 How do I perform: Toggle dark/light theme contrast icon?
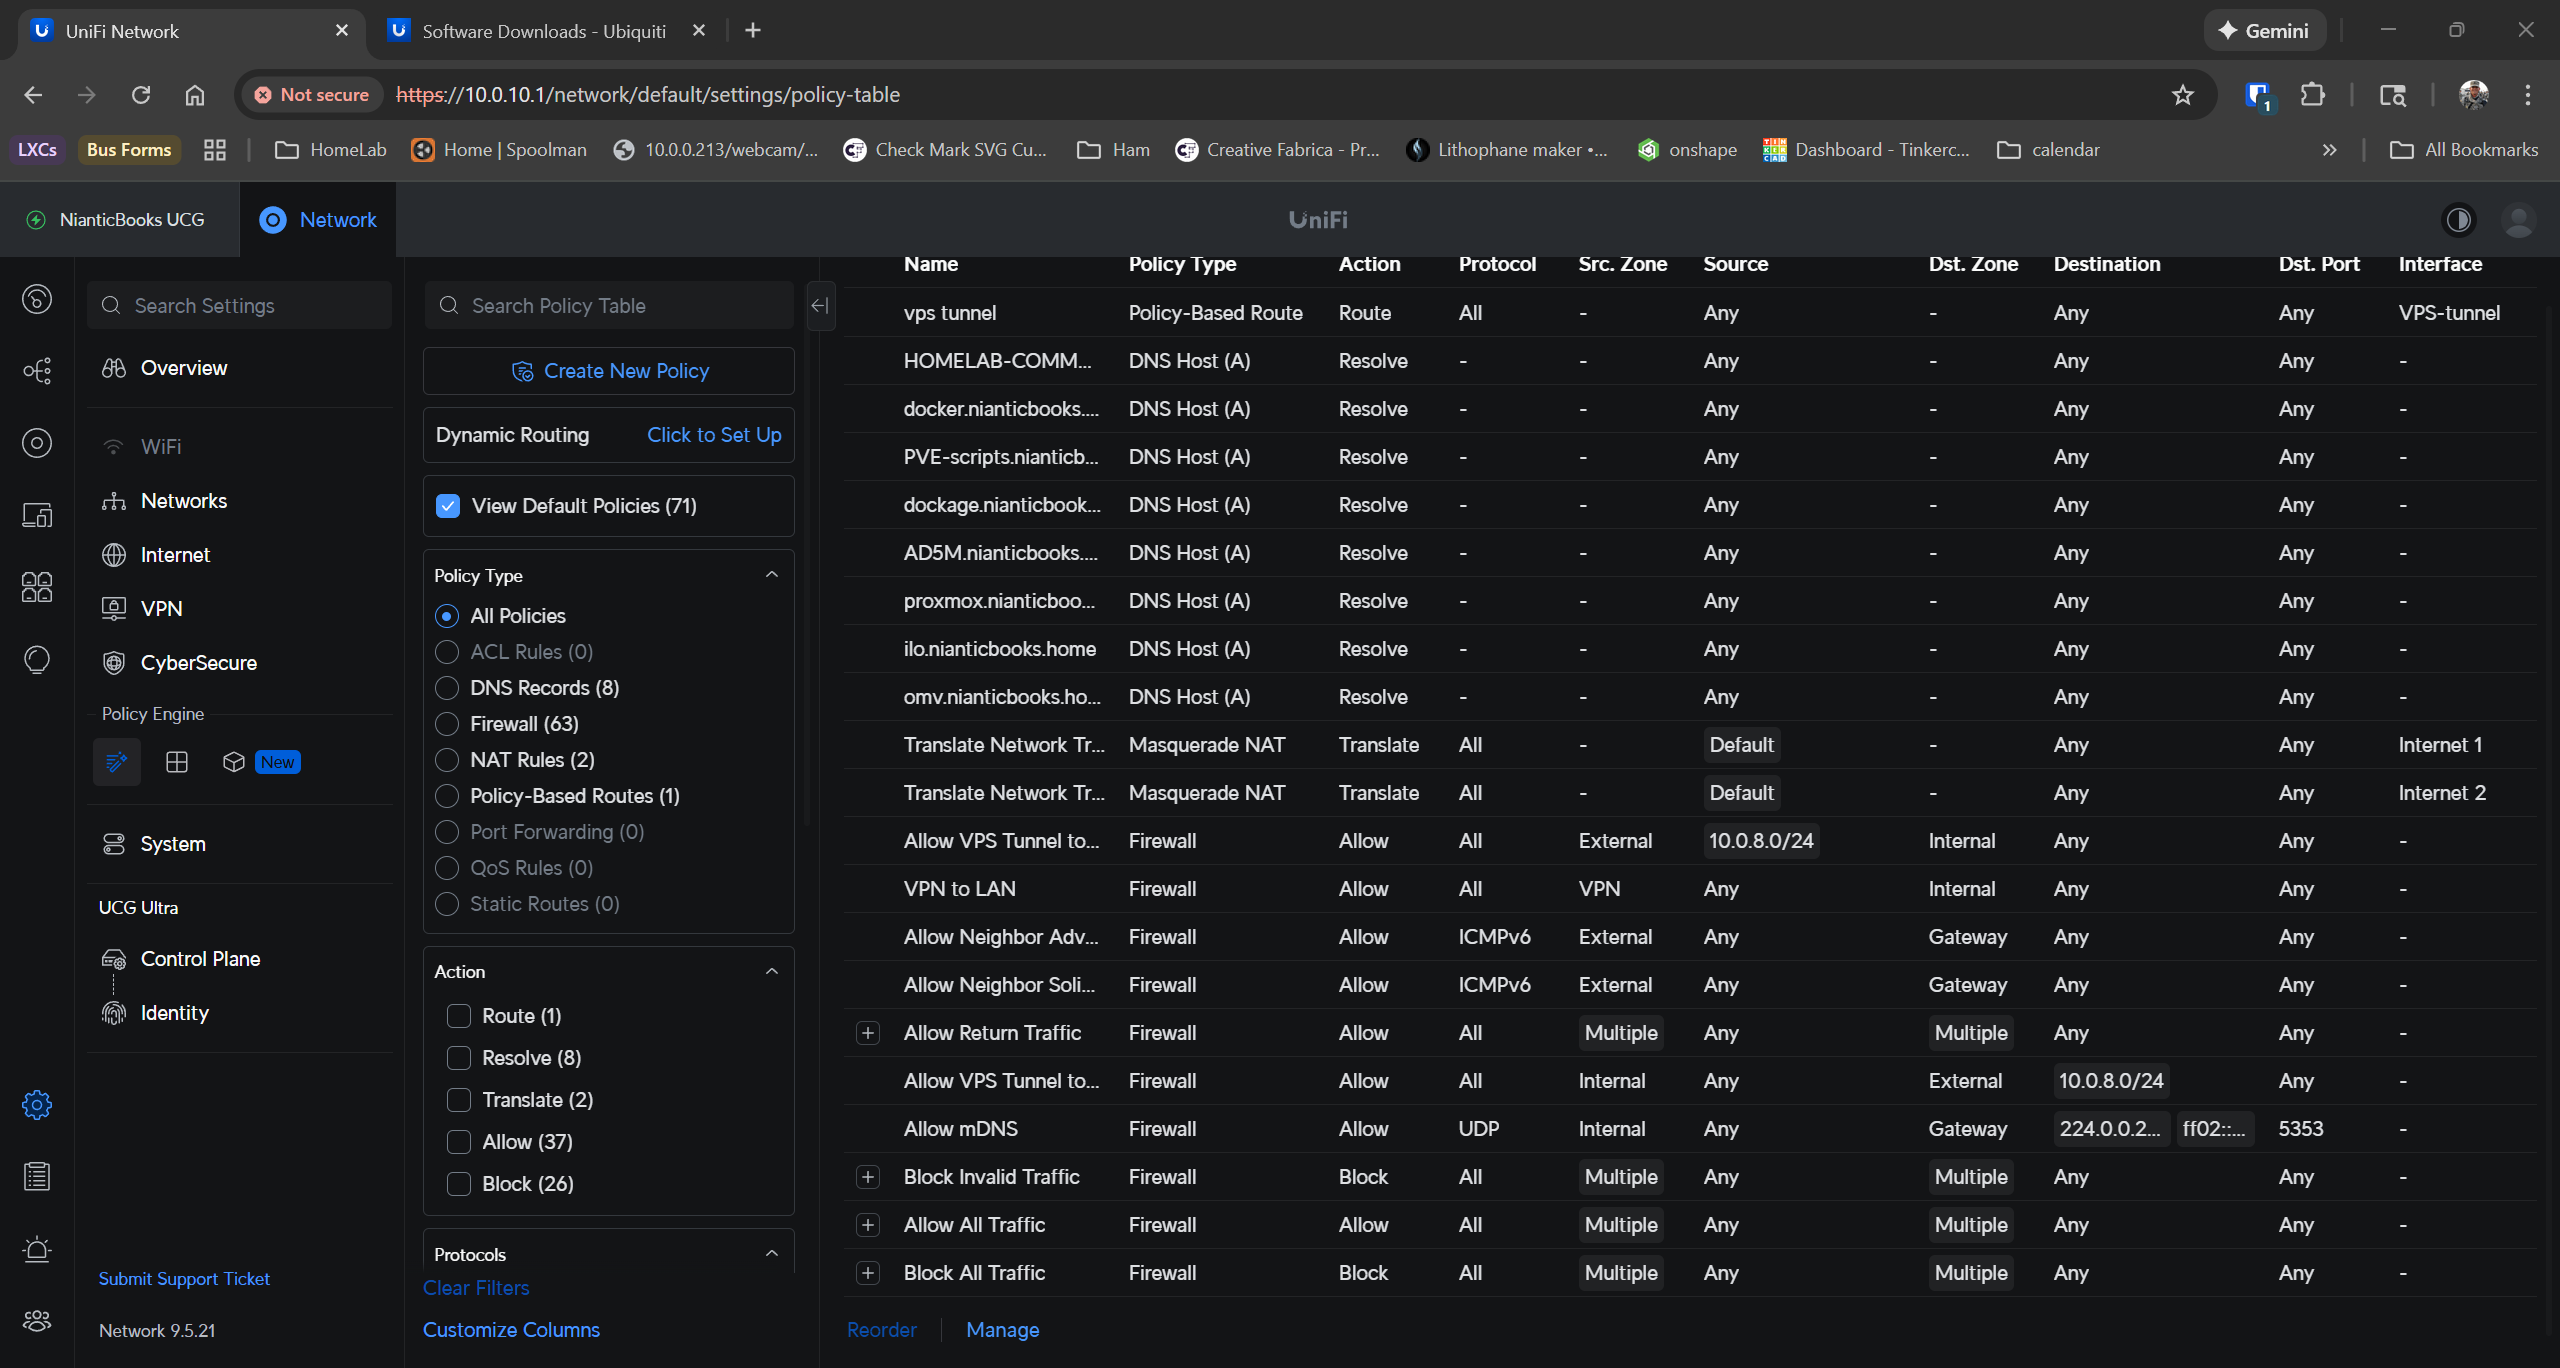point(2458,220)
